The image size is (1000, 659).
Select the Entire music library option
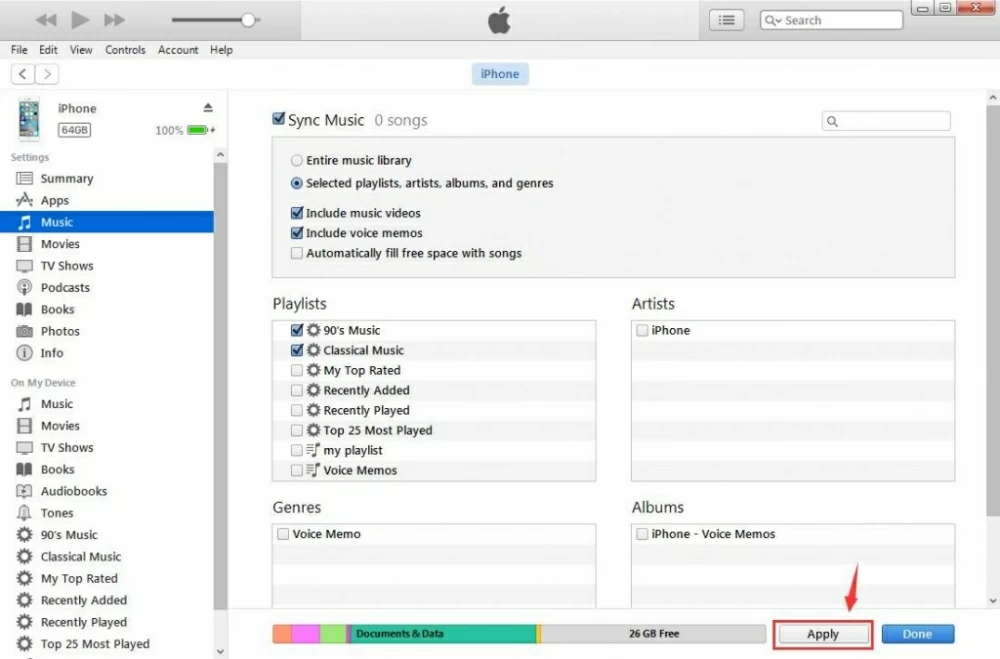pyautogui.click(x=297, y=160)
